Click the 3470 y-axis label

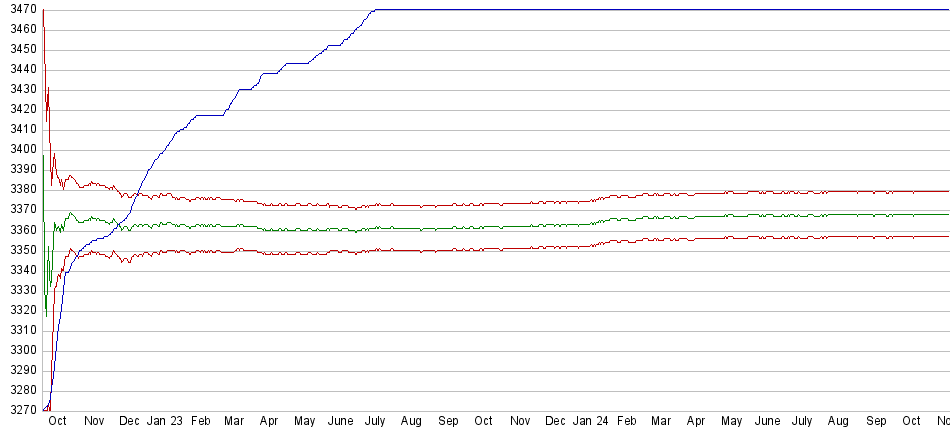click(20, 9)
